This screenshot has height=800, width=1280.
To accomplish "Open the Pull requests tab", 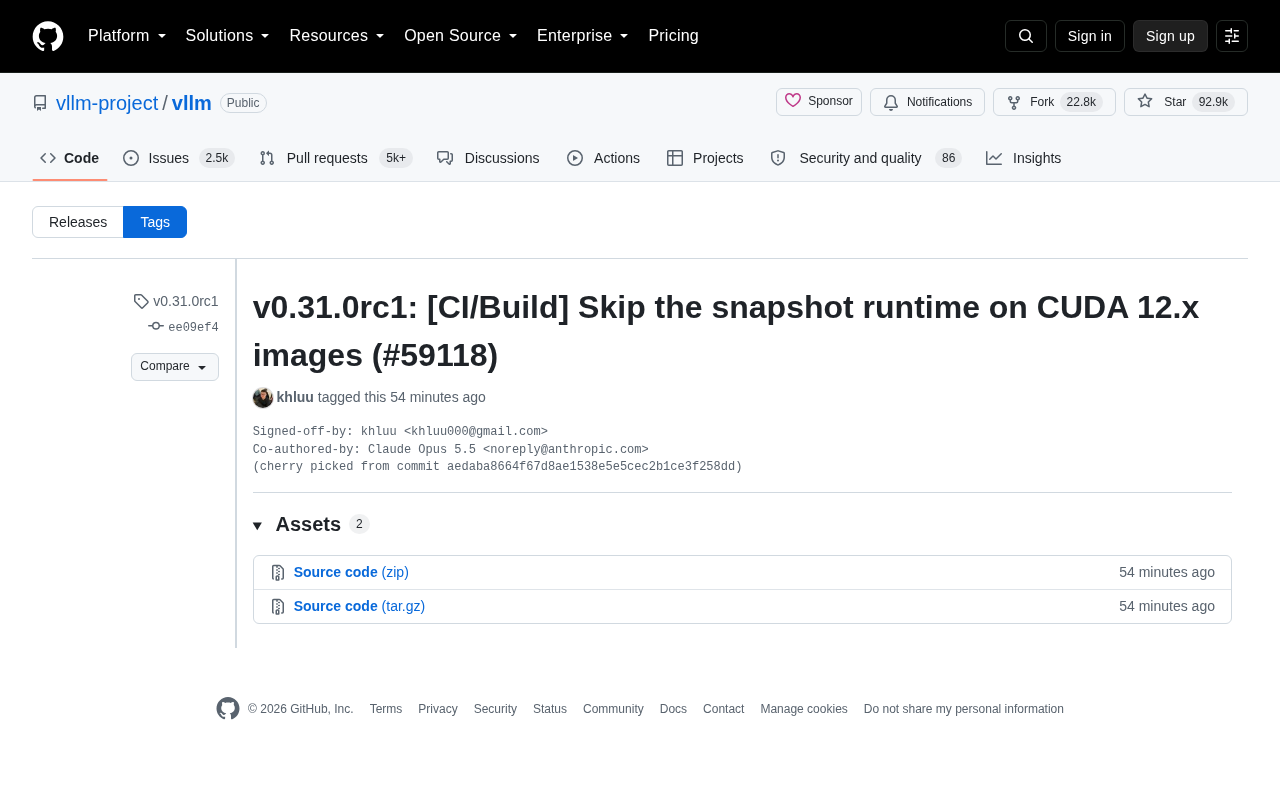I will click(336, 158).
